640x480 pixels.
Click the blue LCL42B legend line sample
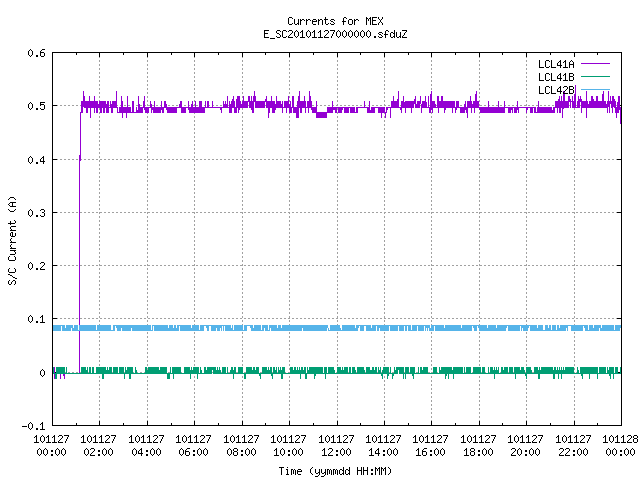[x=595, y=90]
